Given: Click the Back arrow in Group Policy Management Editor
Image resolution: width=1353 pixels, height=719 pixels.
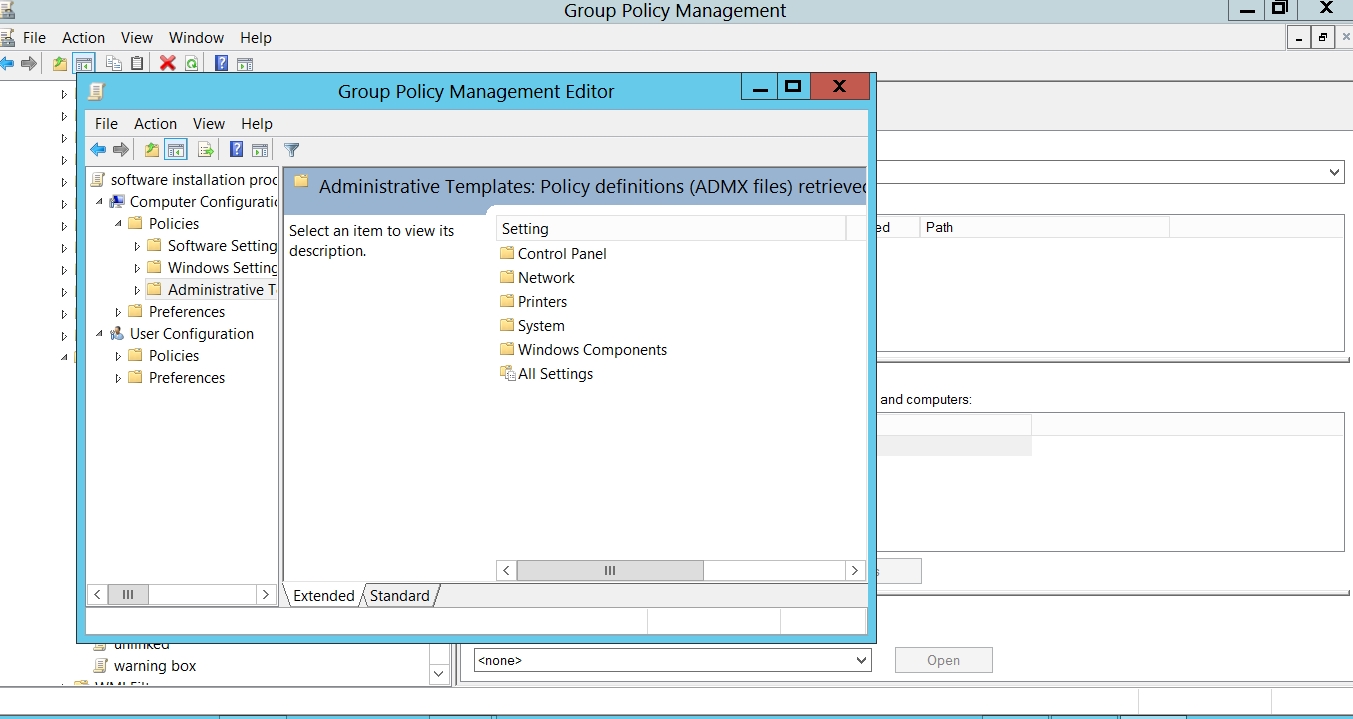Looking at the screenshot, I should tap(98, 150).
